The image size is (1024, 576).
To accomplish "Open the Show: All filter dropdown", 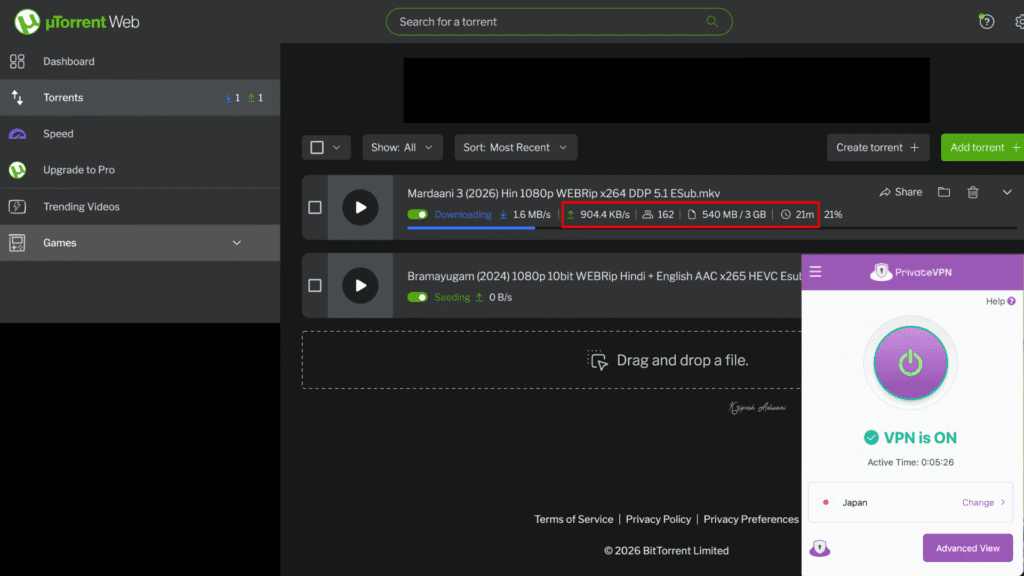I will [x=402, y=148].
